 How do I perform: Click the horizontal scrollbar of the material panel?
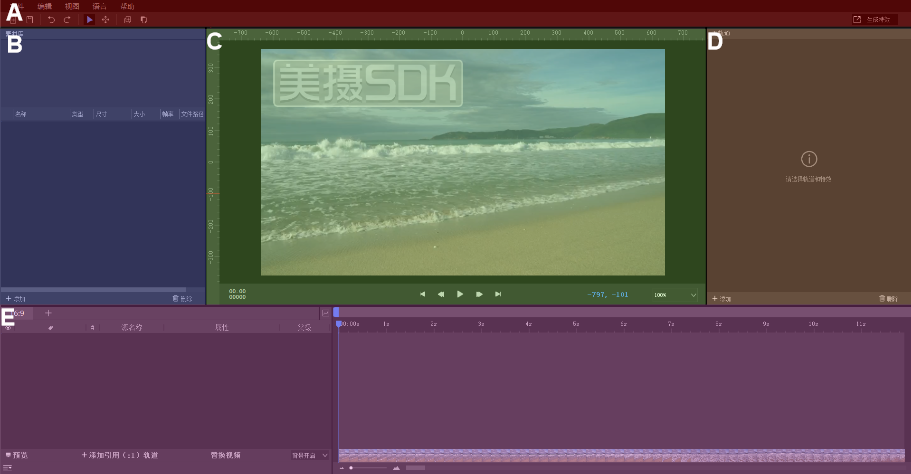[x=93, y=289]
